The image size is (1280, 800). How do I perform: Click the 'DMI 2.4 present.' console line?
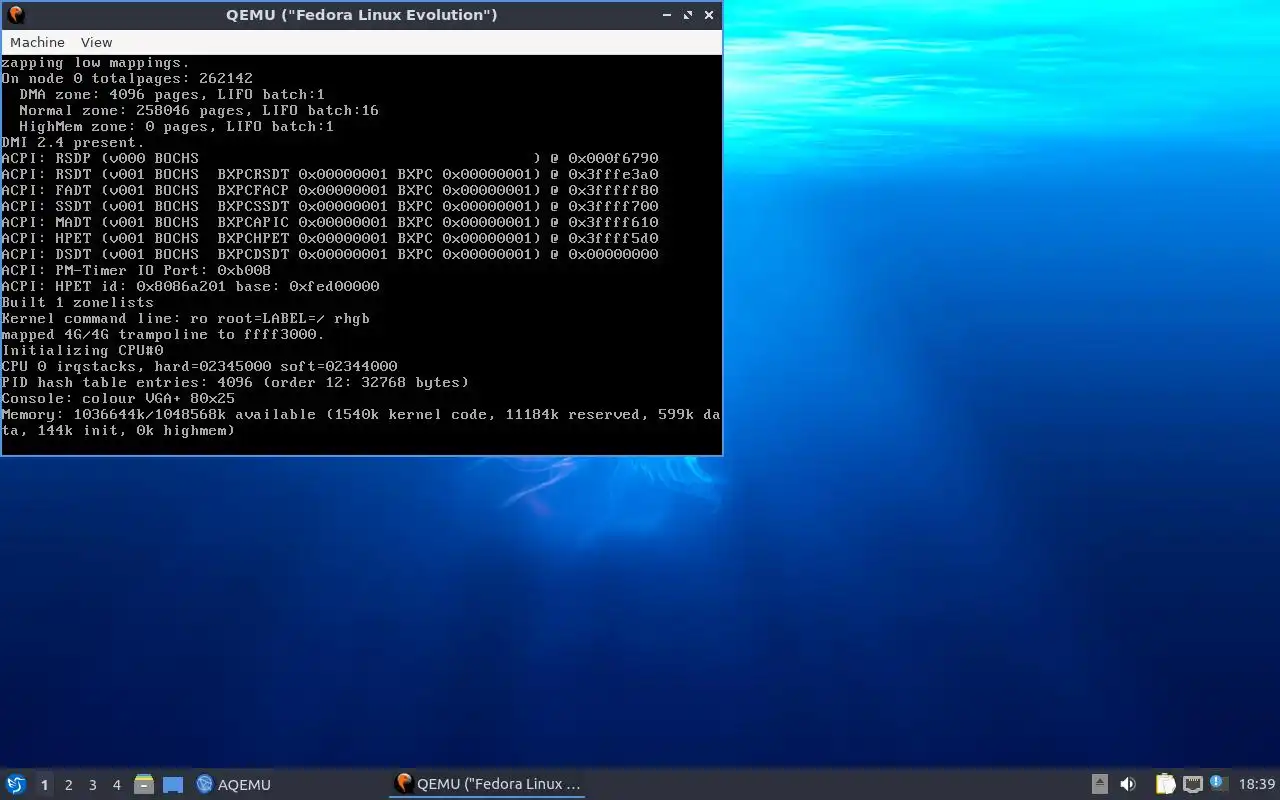click(x=73, y=142)
